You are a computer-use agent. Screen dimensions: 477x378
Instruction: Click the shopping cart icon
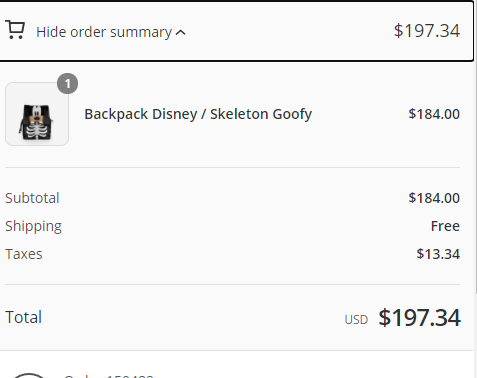pyautogui.click(x=15, y=30)
